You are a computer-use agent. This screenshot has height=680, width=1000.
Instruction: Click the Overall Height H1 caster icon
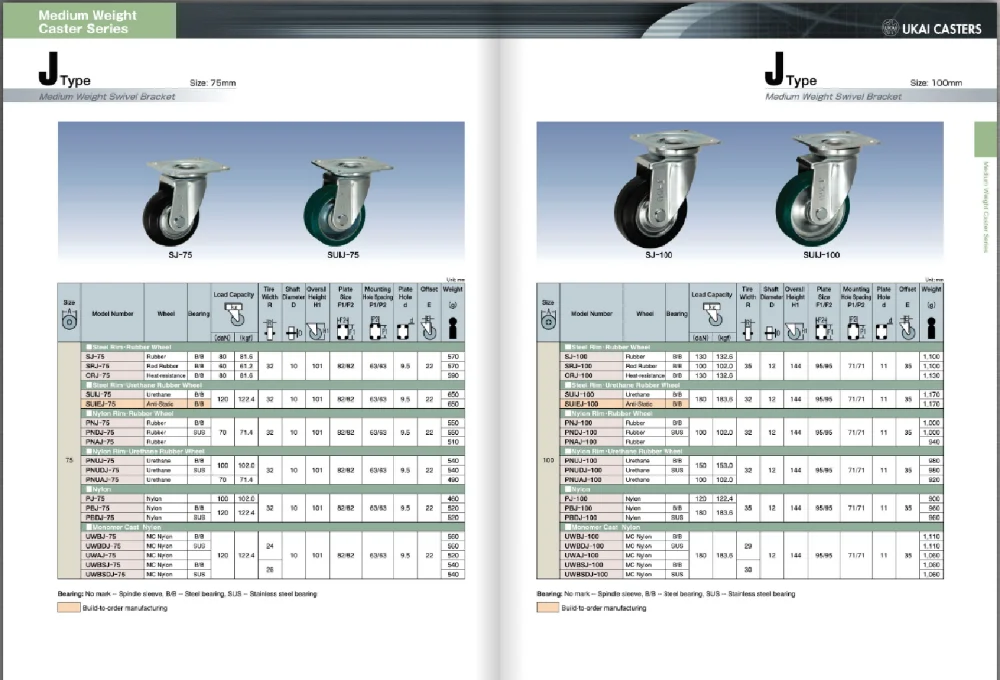point(318,328)
